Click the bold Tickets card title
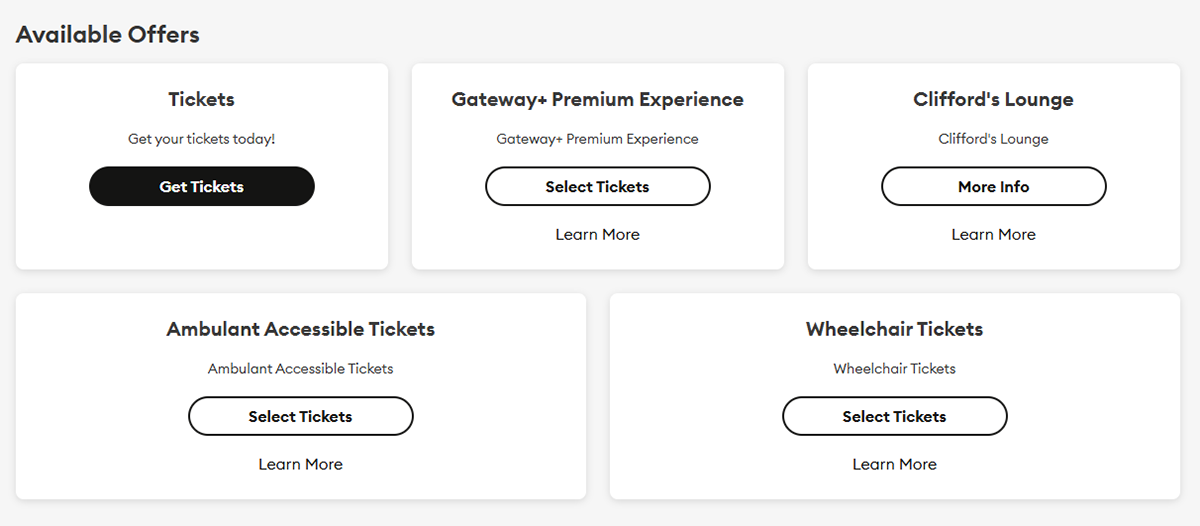 201,100
